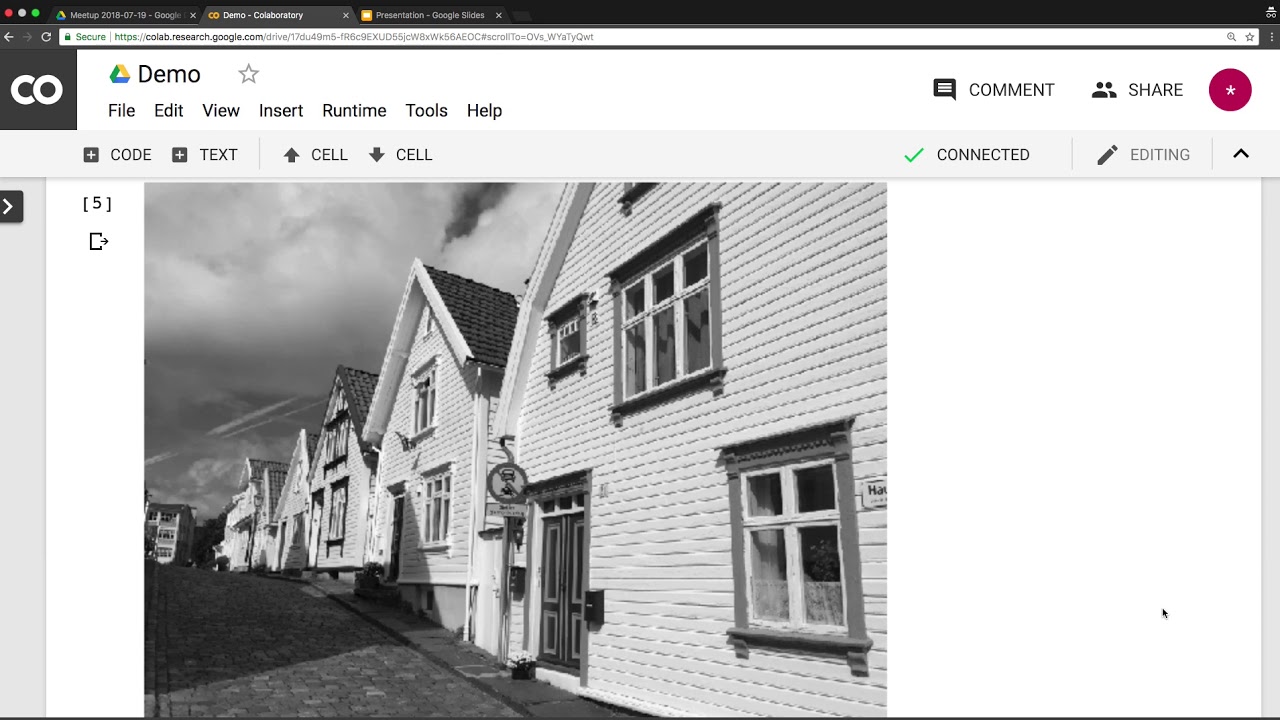Click the COMMENT button

pyautogui.click(x=993, y=90)
